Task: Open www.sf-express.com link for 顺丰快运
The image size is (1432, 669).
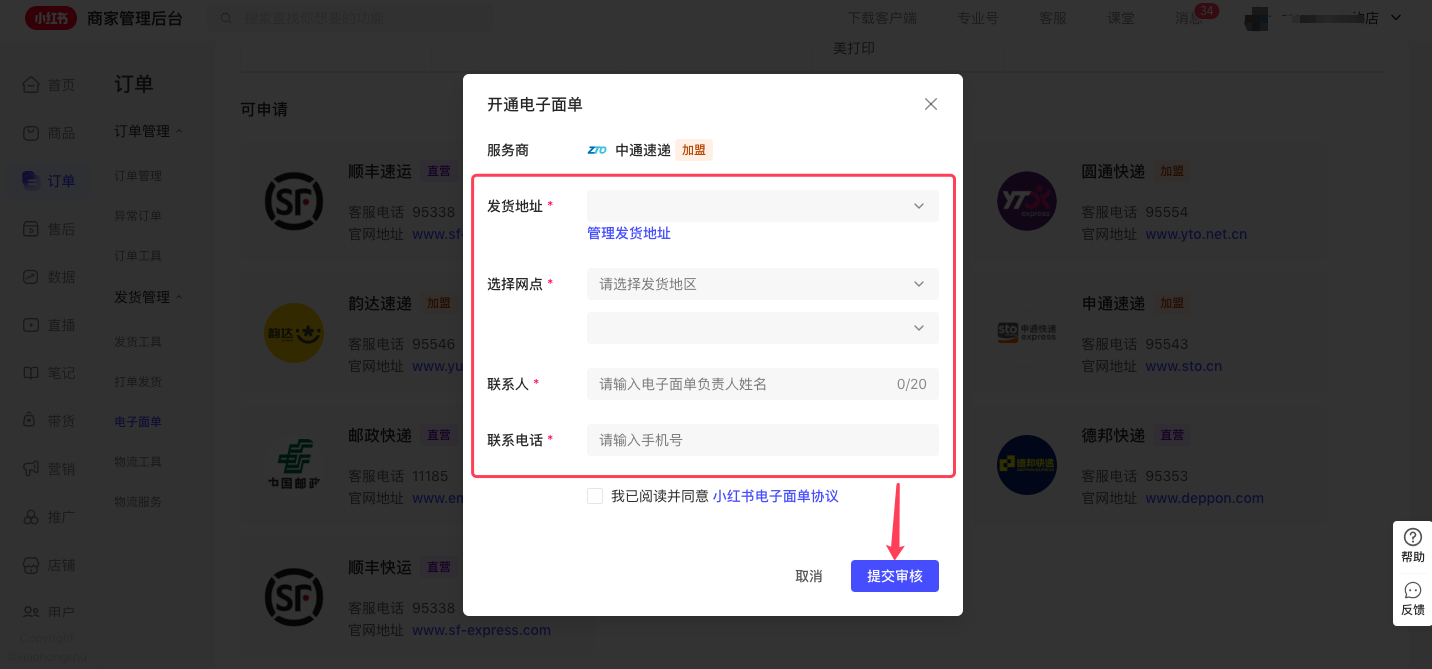Action: pyautogui.click(x=481, y=630)
